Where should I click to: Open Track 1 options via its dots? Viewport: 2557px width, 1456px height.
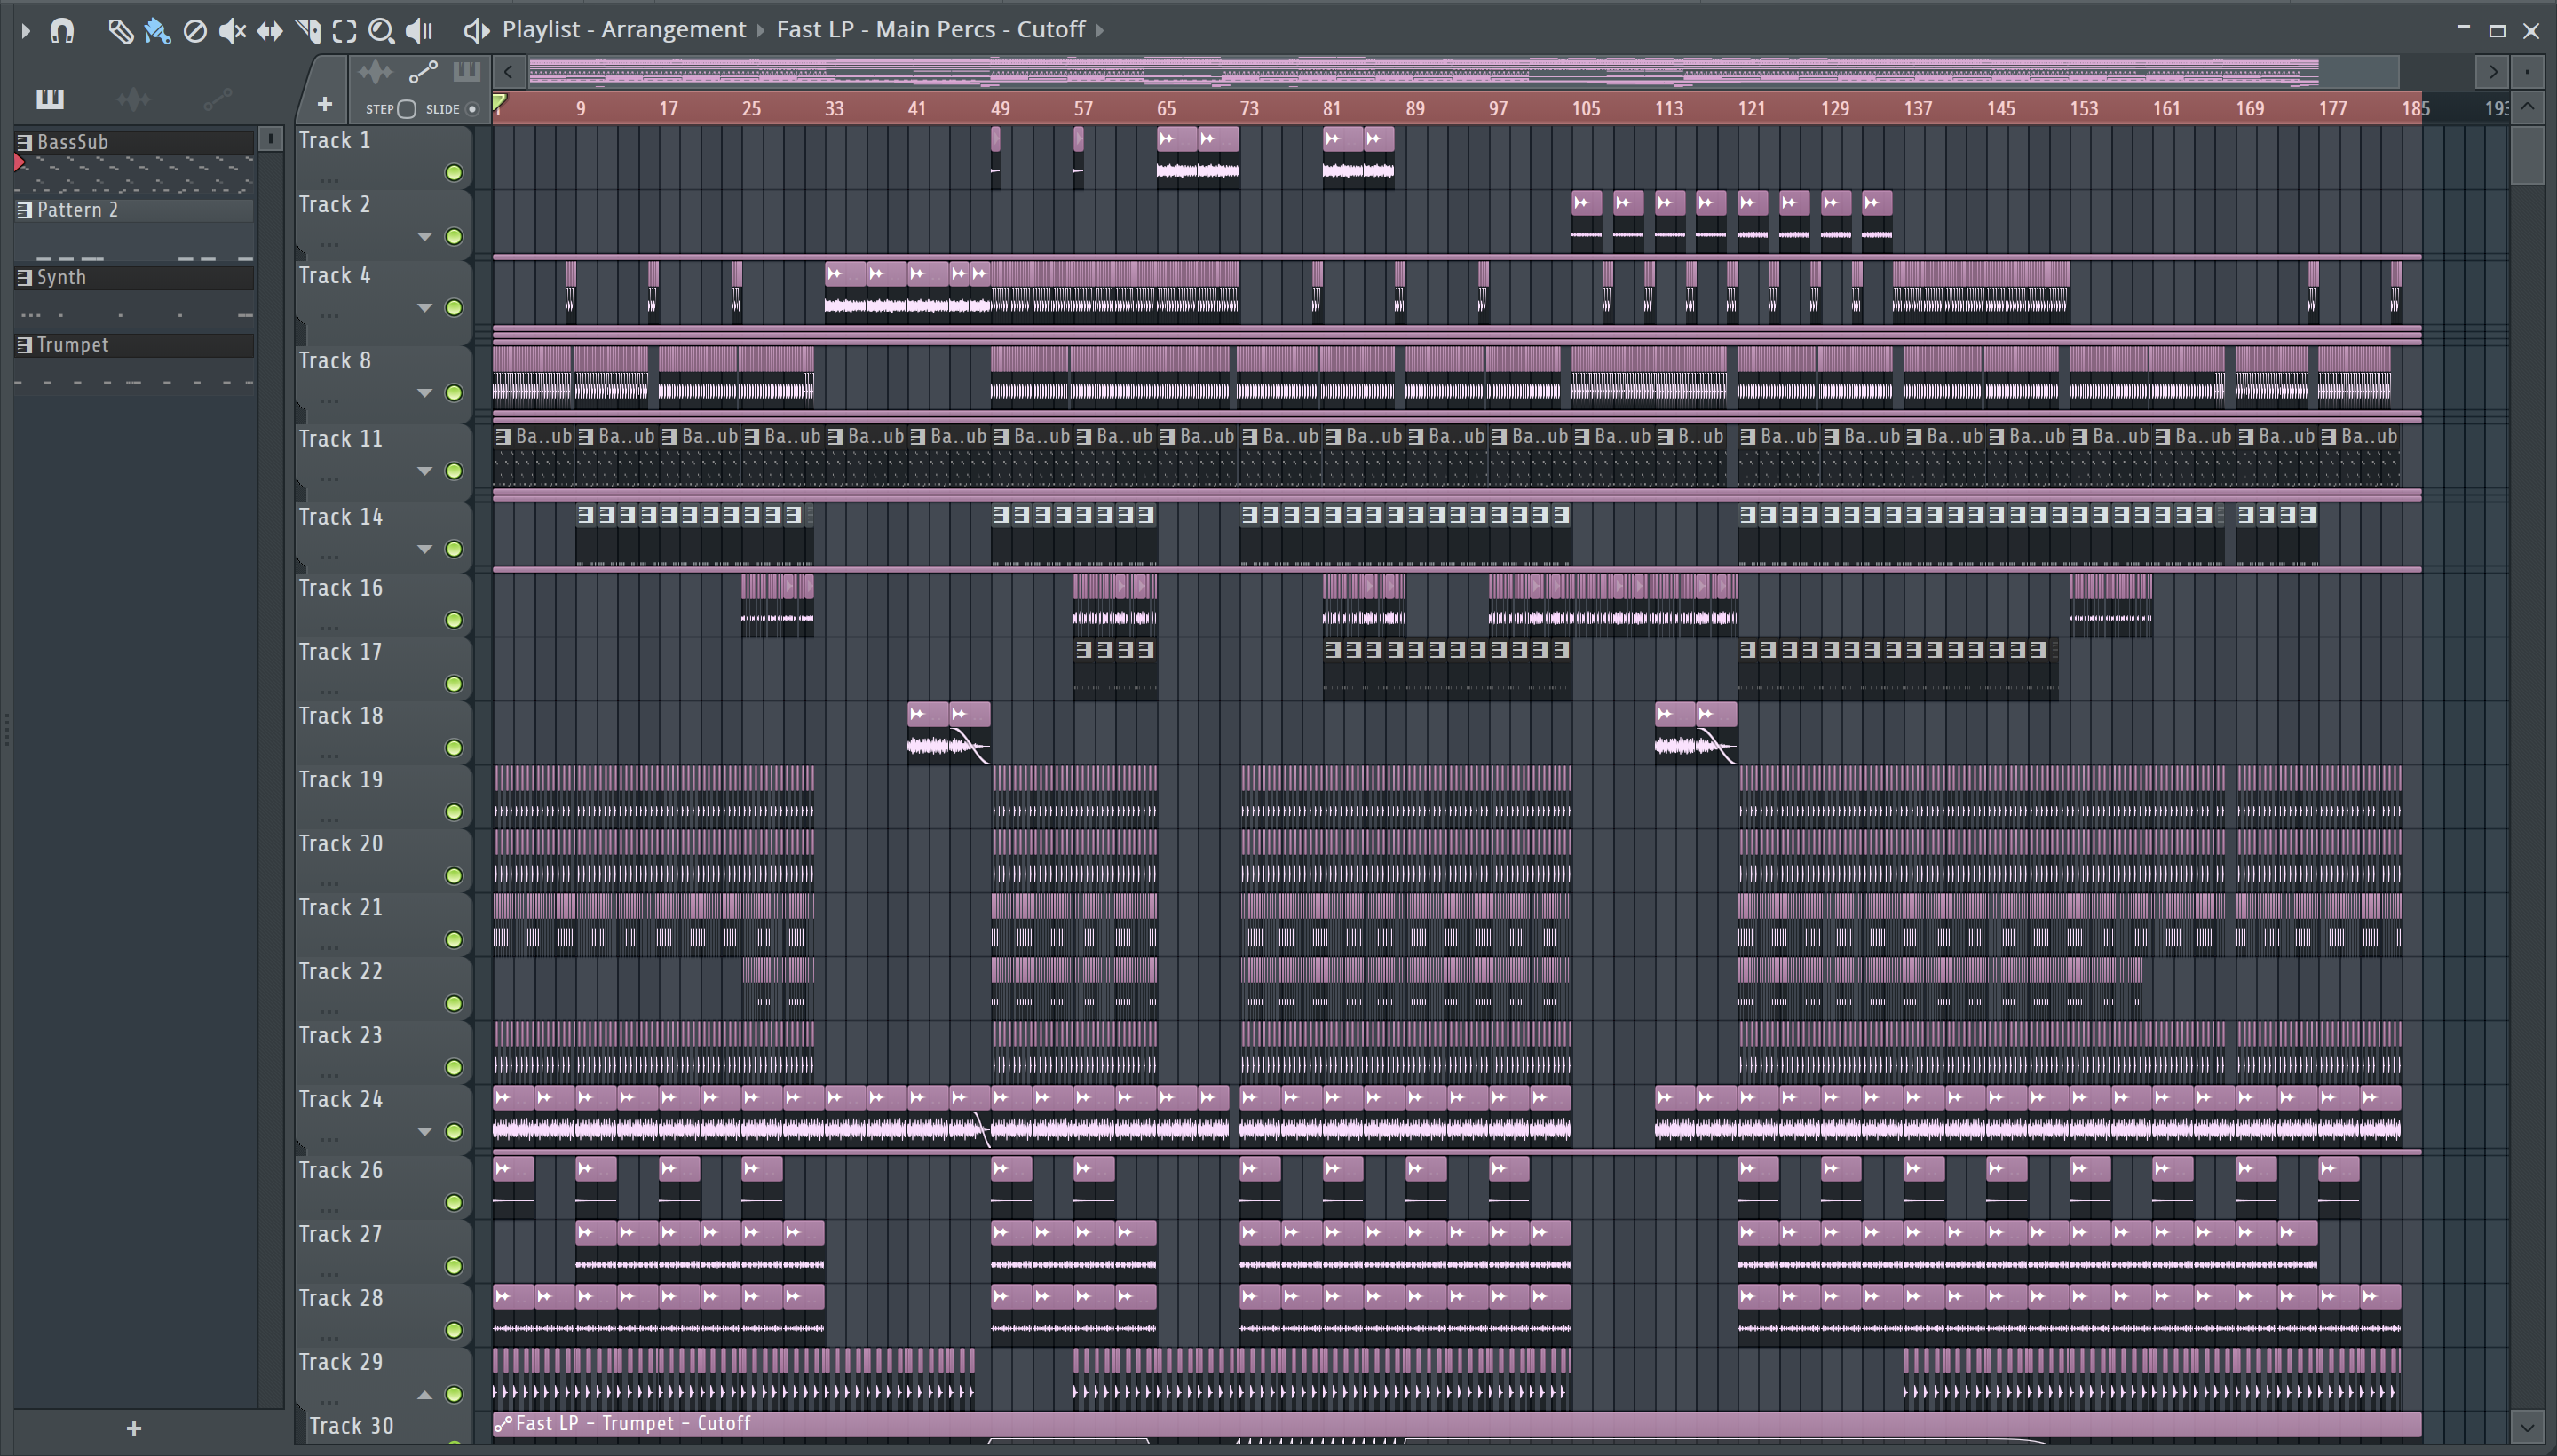tap(329, 180)
